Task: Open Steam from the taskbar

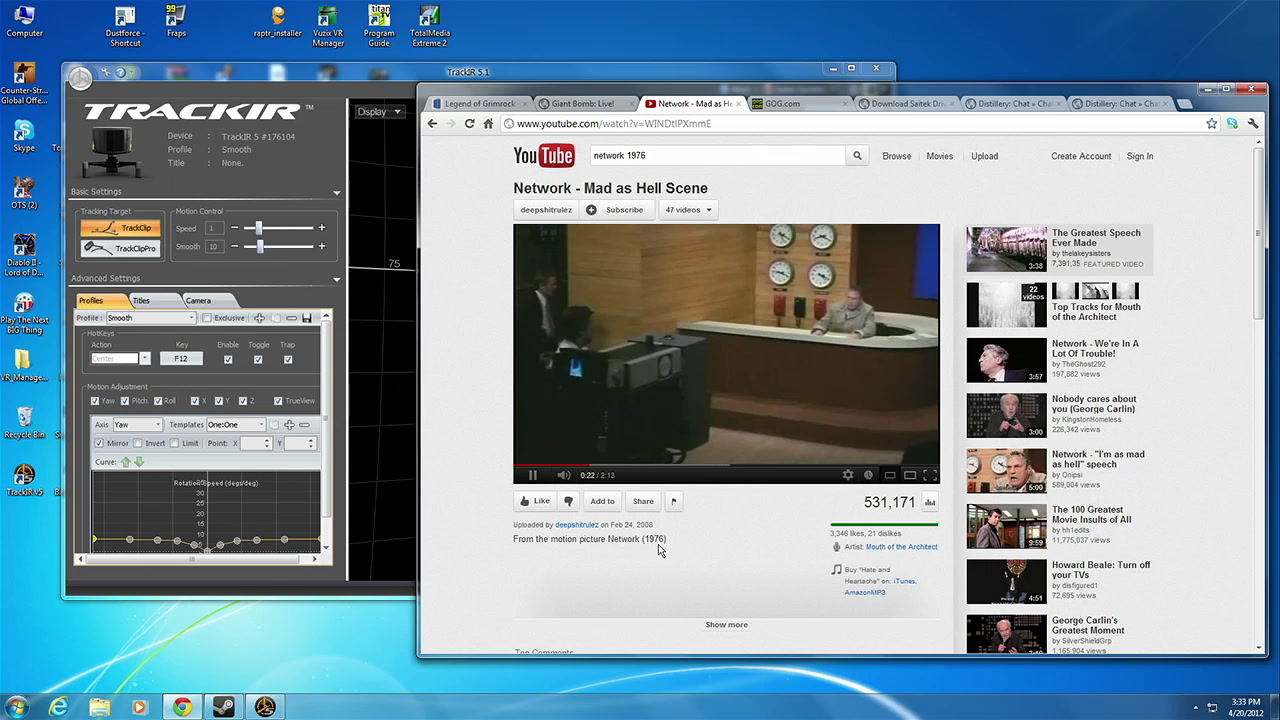Action: [x=222, y=707]
